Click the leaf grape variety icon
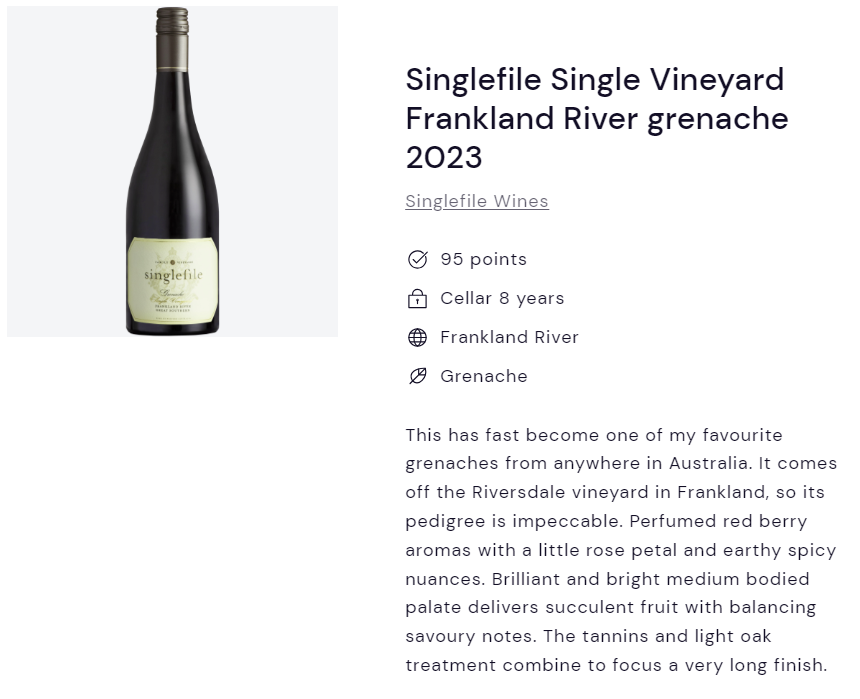The image size is (860, 699). [417, 376]
